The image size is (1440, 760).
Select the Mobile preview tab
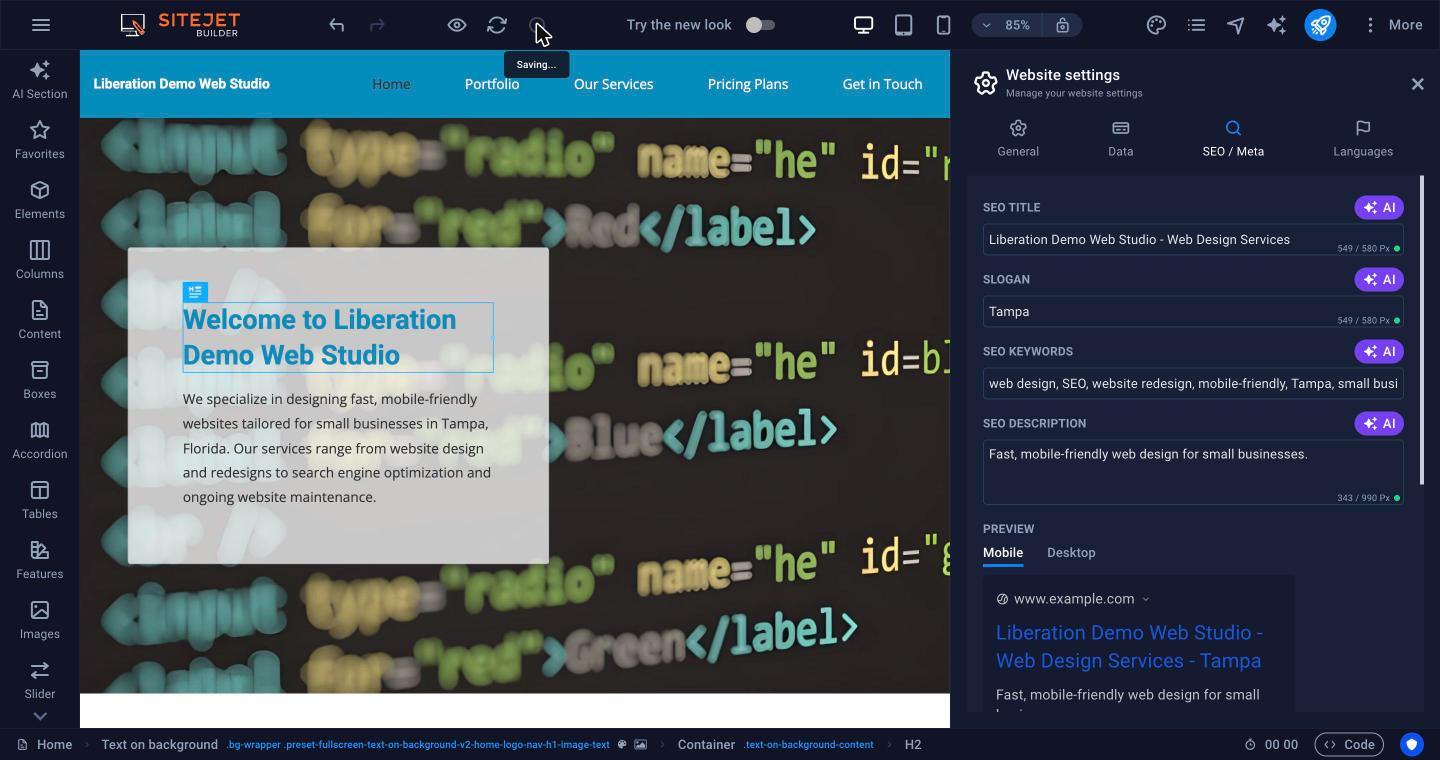pos(1003,553)
